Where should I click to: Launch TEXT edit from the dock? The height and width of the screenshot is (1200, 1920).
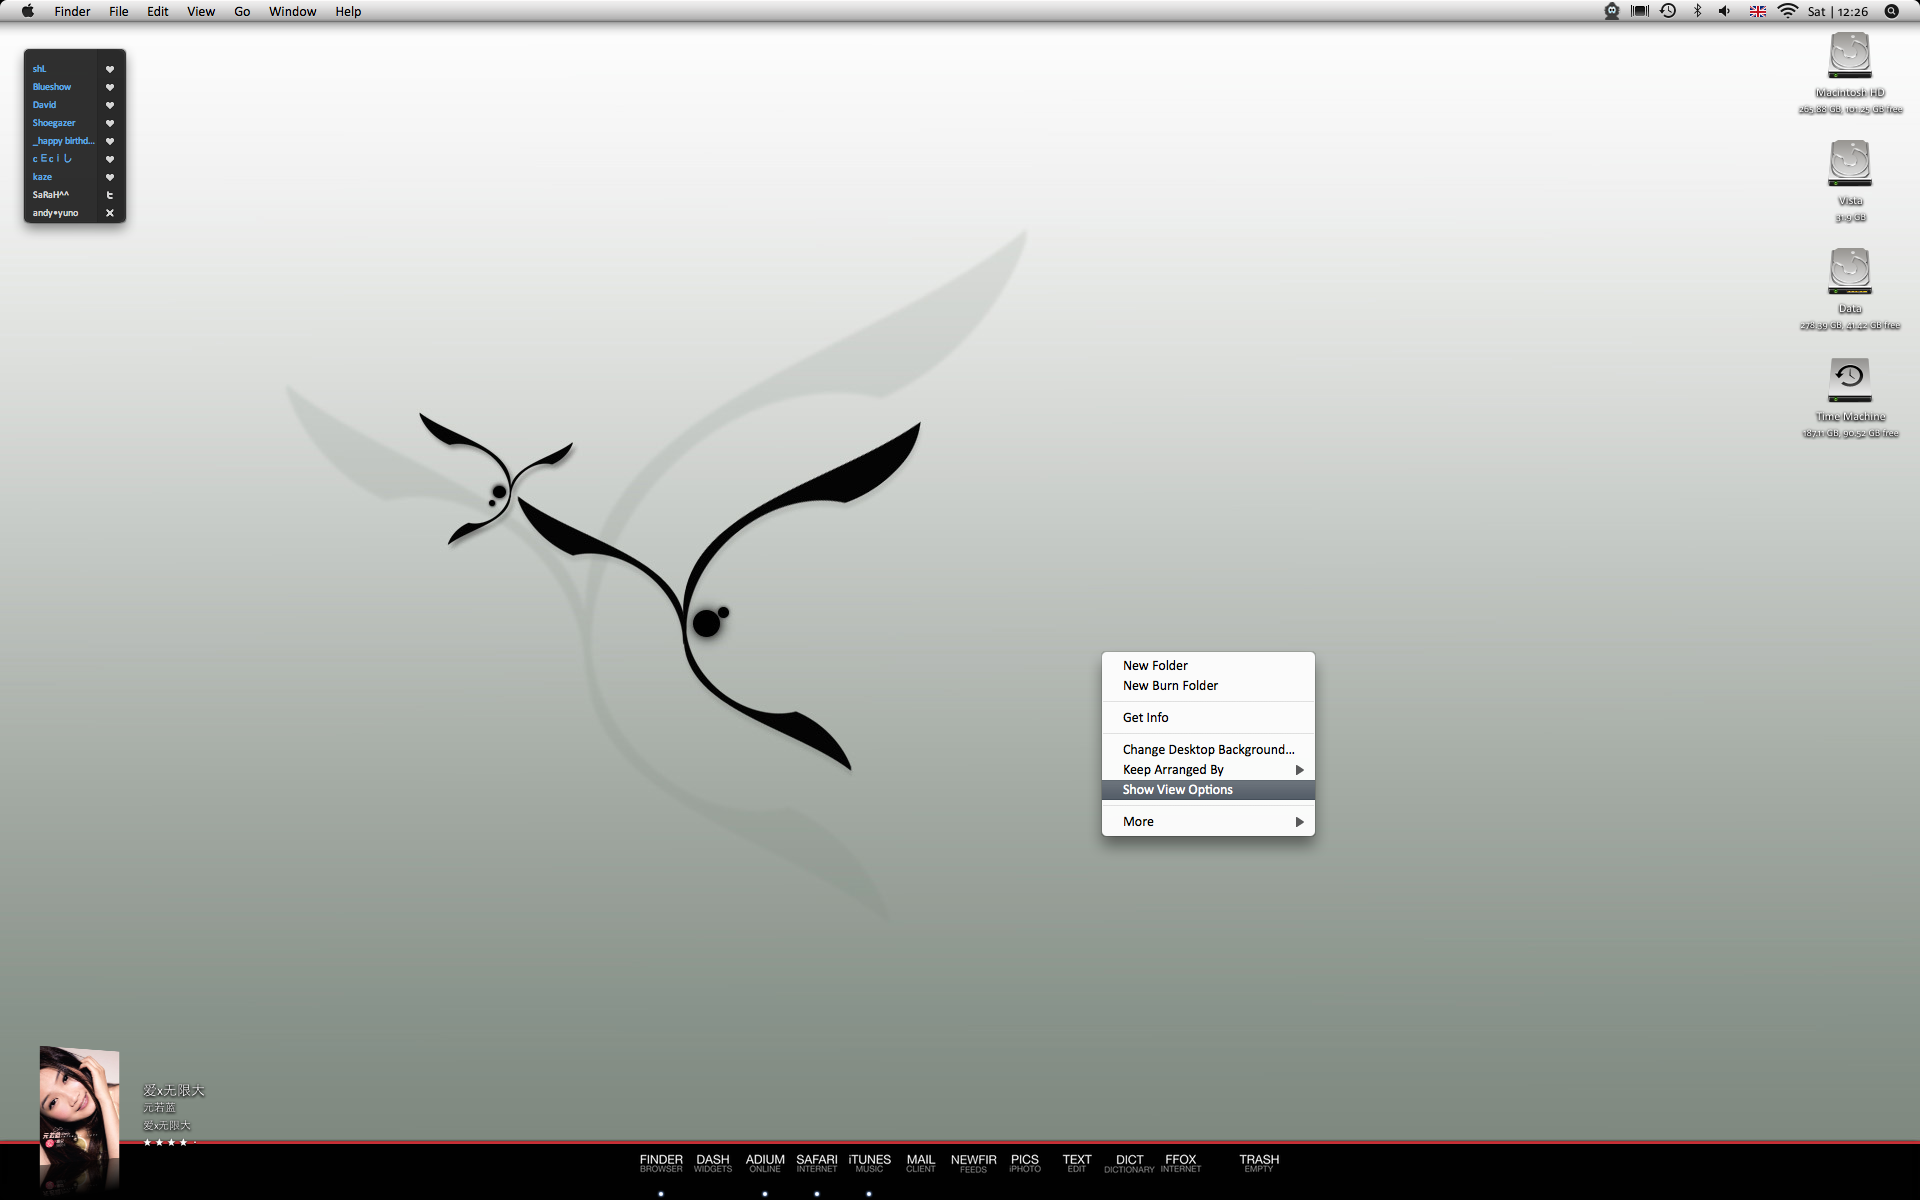click(x=1077, y=1163)
